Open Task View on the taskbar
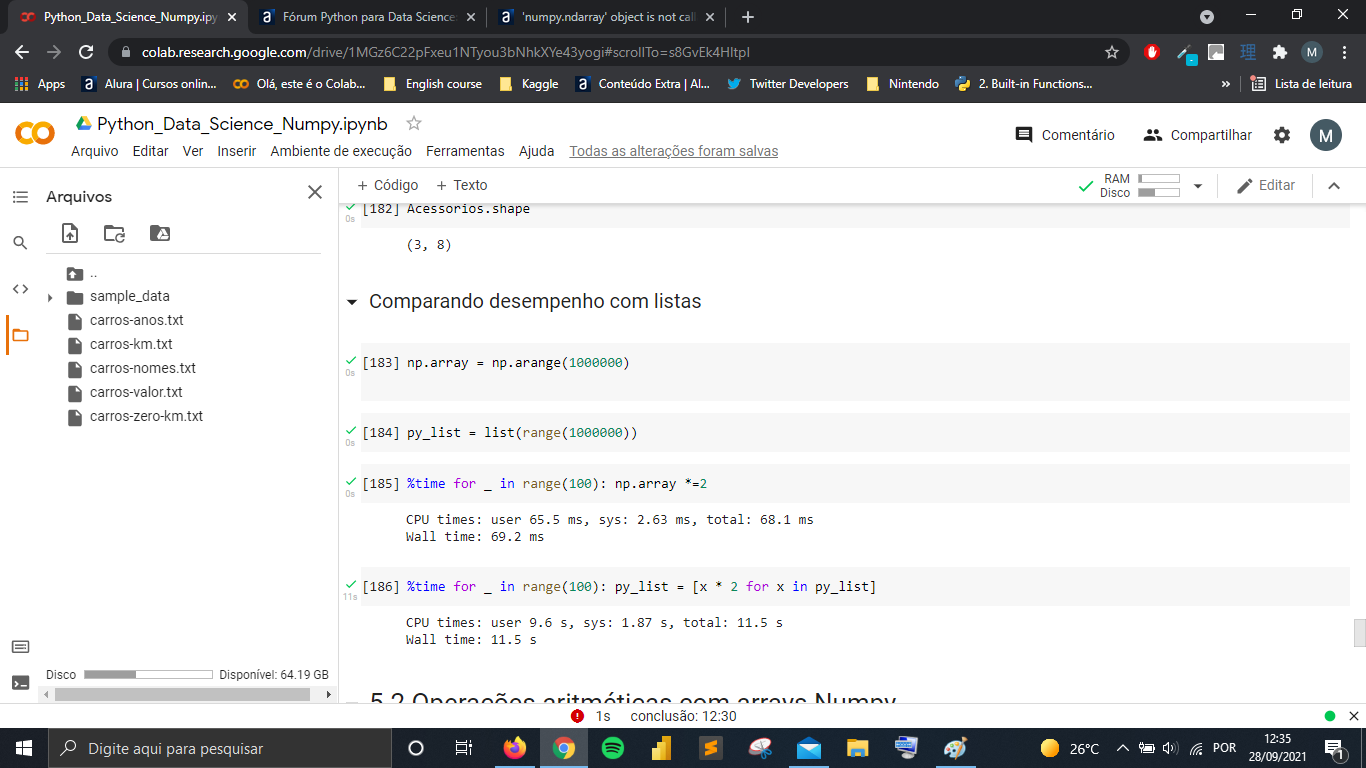This screenshot has width=1366, height=768. (464, 748)
